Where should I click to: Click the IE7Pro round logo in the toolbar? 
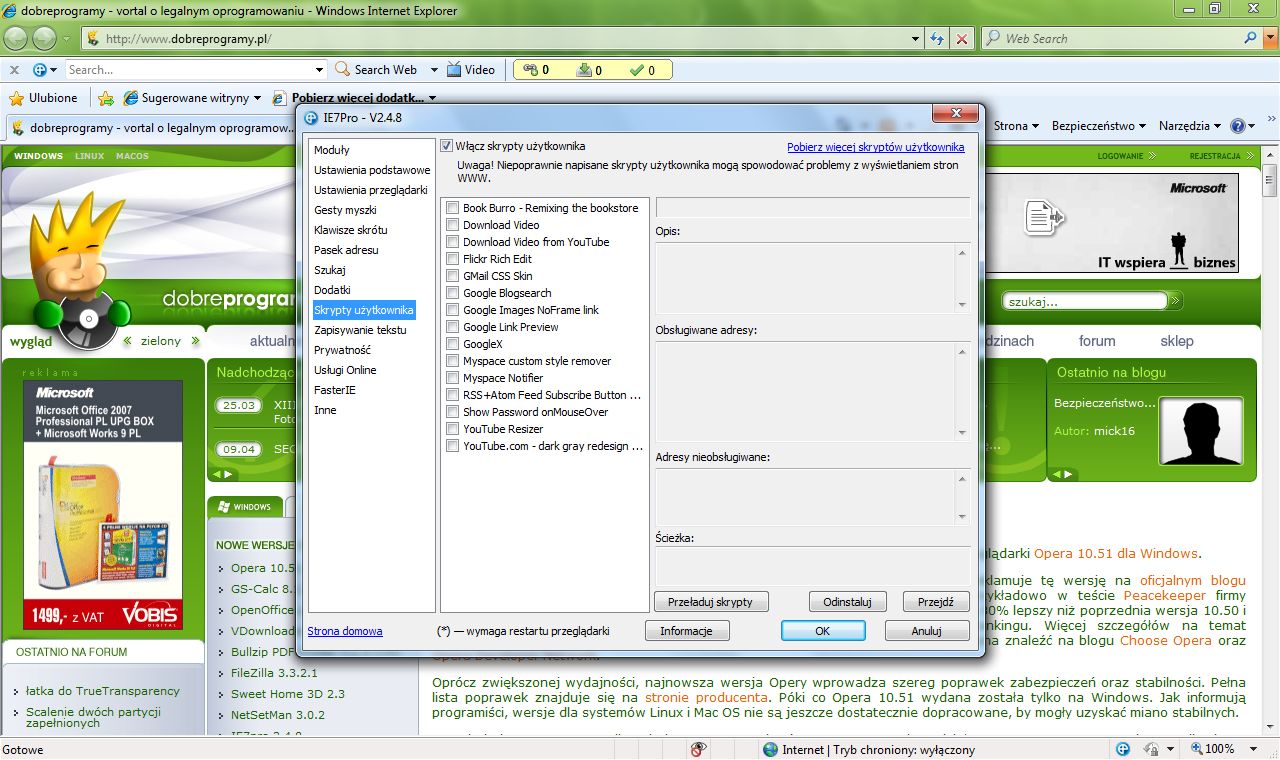39,70
